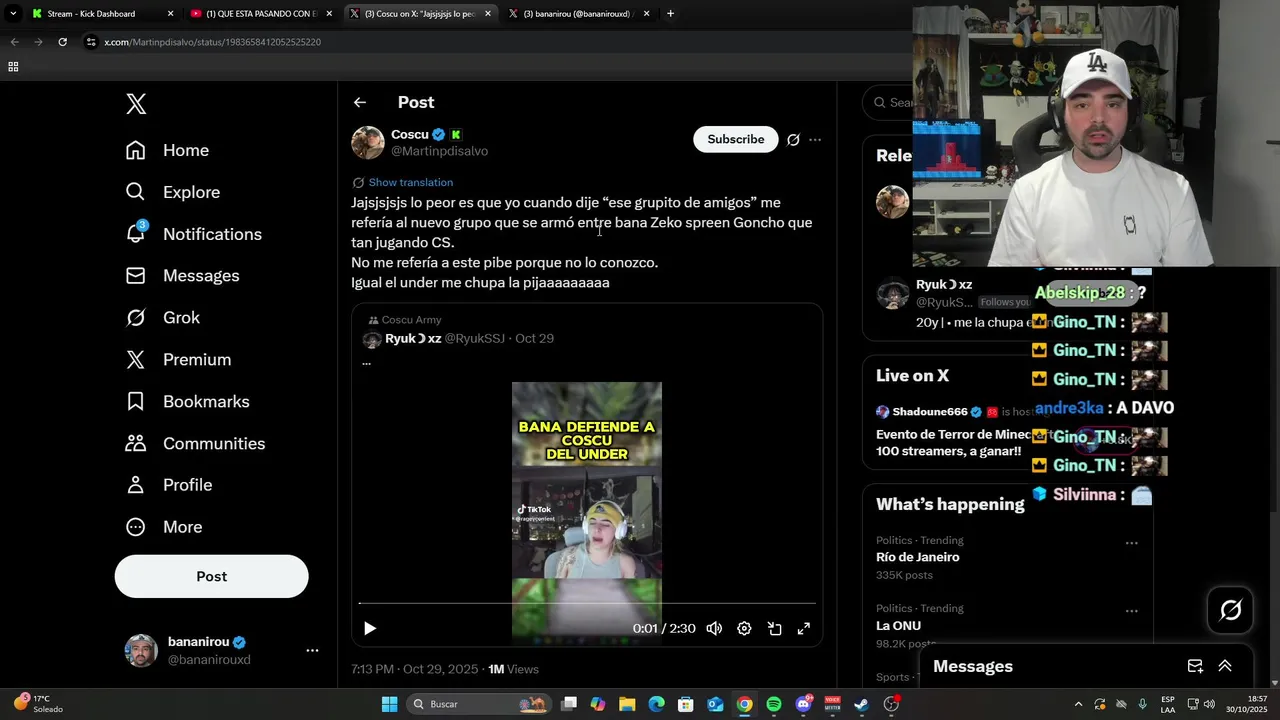Open La ONU trending topic
Screen dimensions: 1280x720
pos(898,625)
